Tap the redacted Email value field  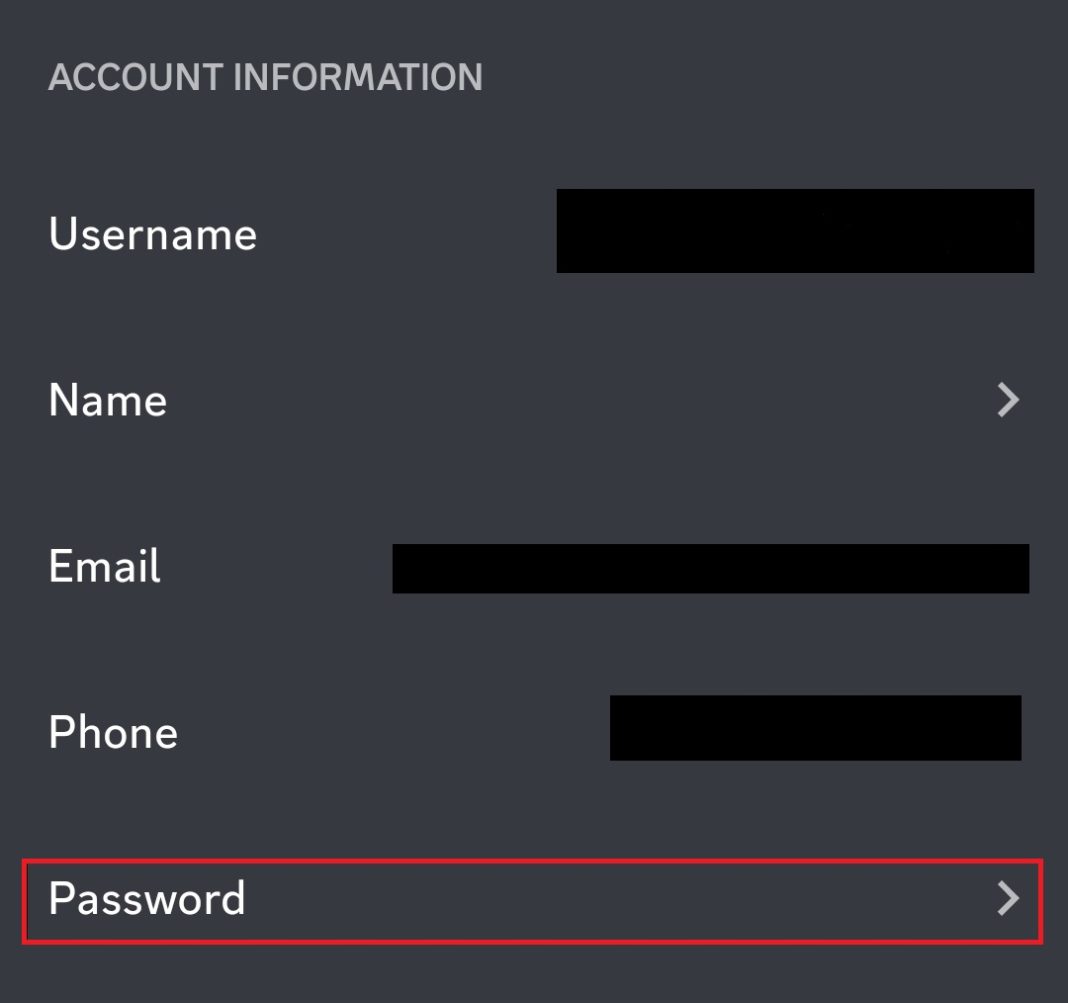click(x=710, y=570)
